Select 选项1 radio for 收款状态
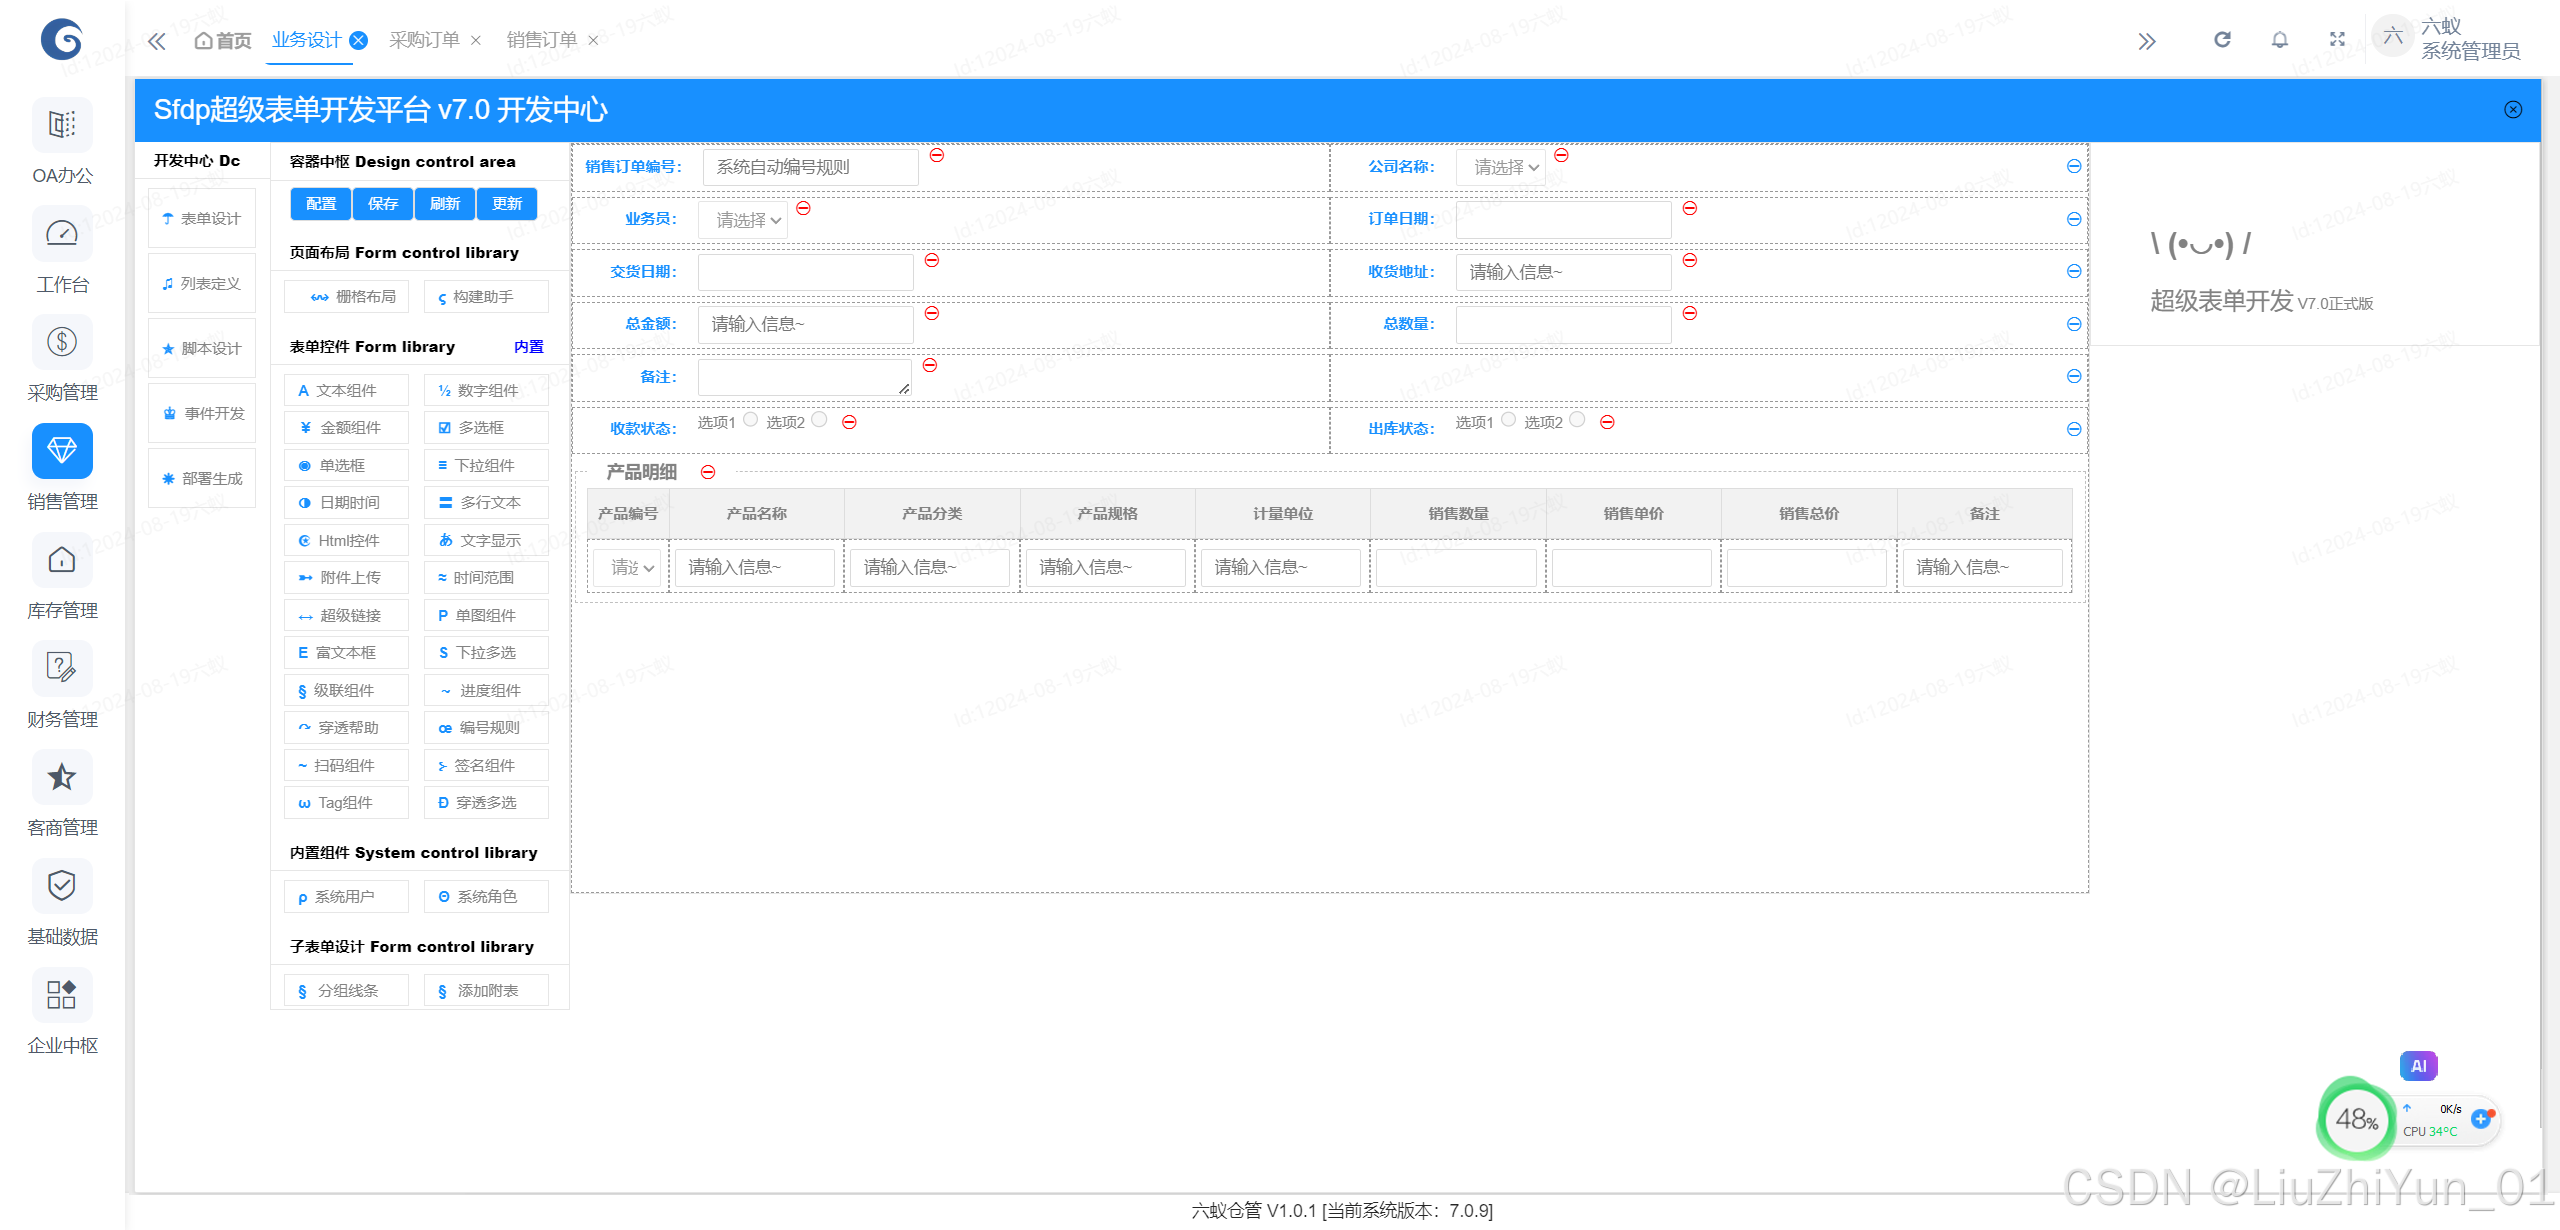This screenshot has width=2560, height=1230. 751,420
